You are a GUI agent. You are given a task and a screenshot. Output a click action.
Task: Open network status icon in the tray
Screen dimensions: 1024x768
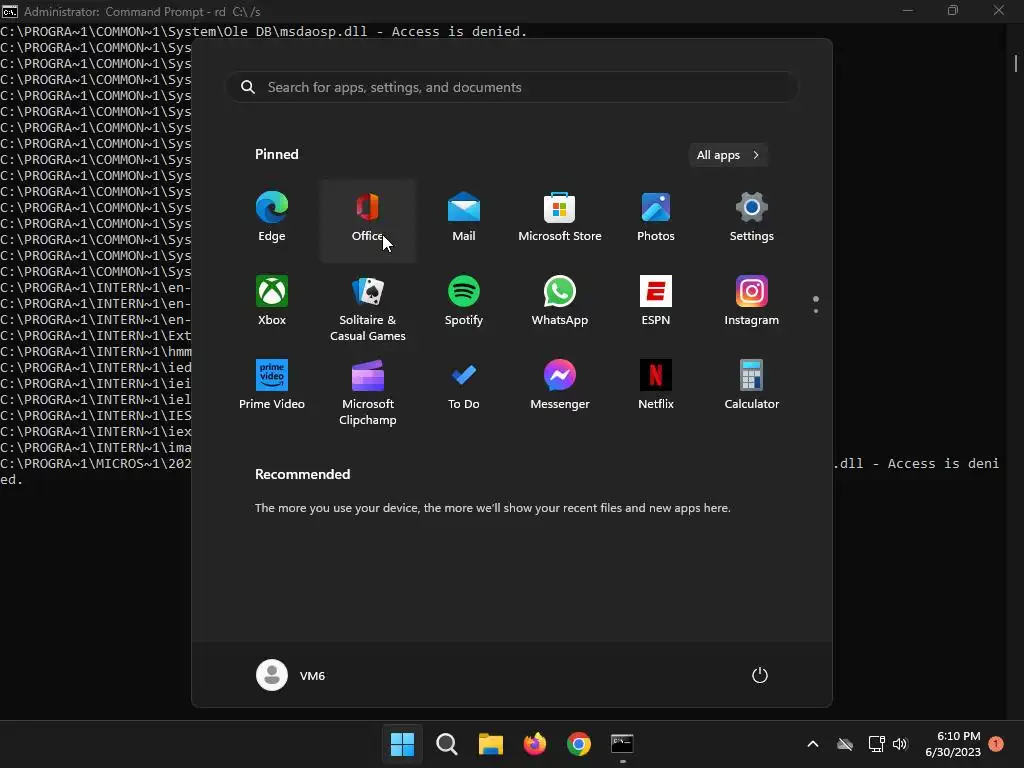[x=876, y=744]
